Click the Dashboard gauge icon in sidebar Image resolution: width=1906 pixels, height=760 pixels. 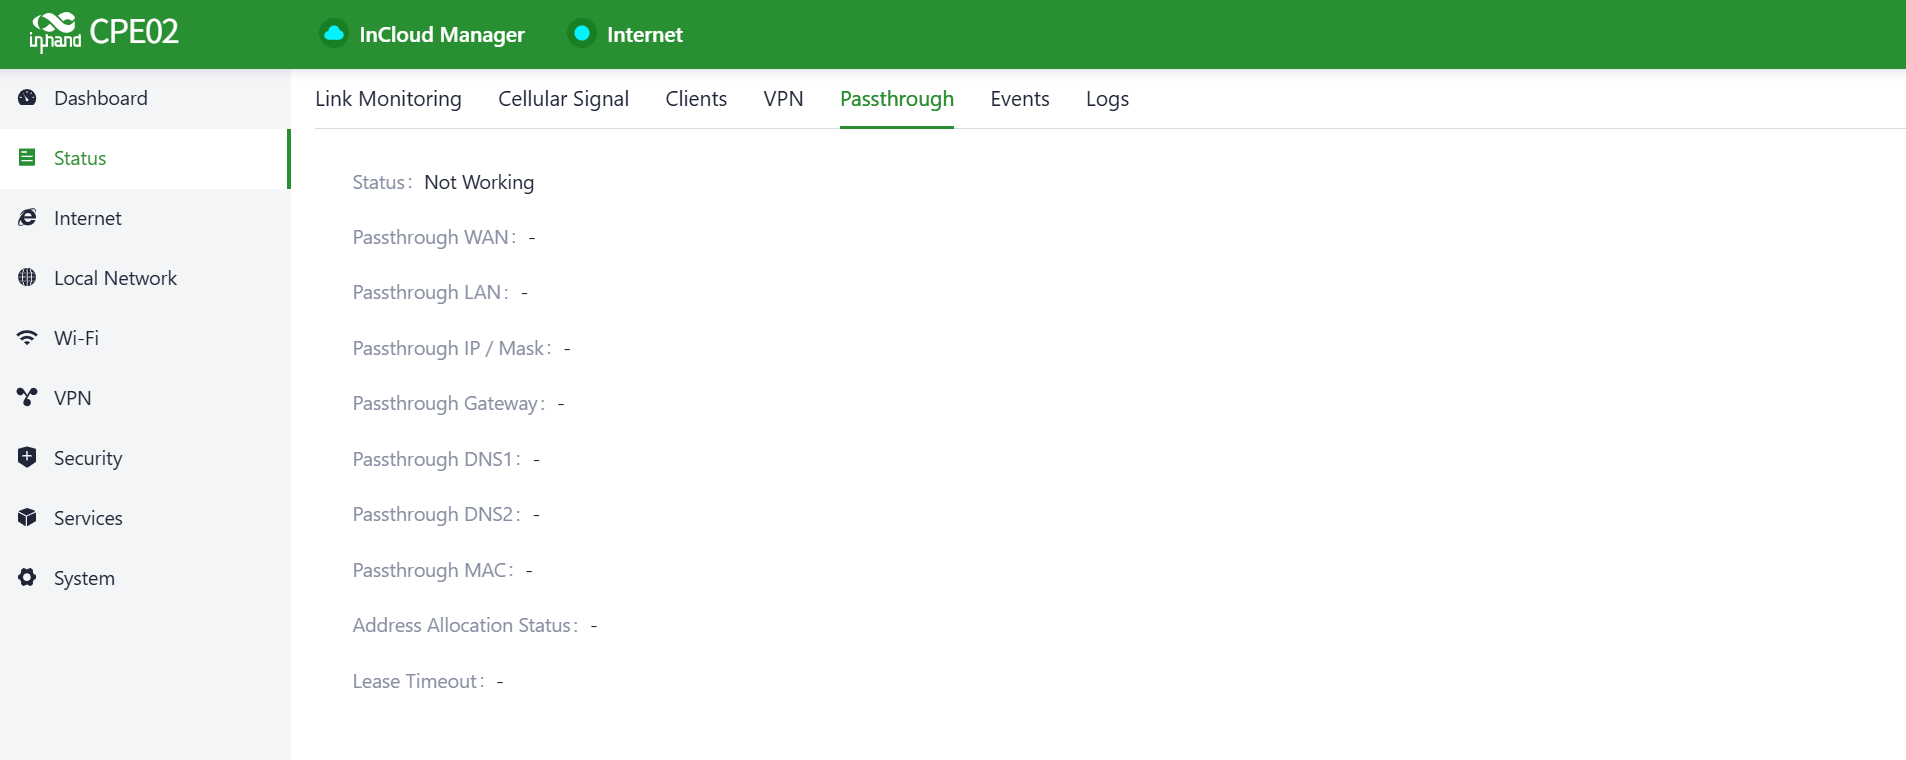28,98
